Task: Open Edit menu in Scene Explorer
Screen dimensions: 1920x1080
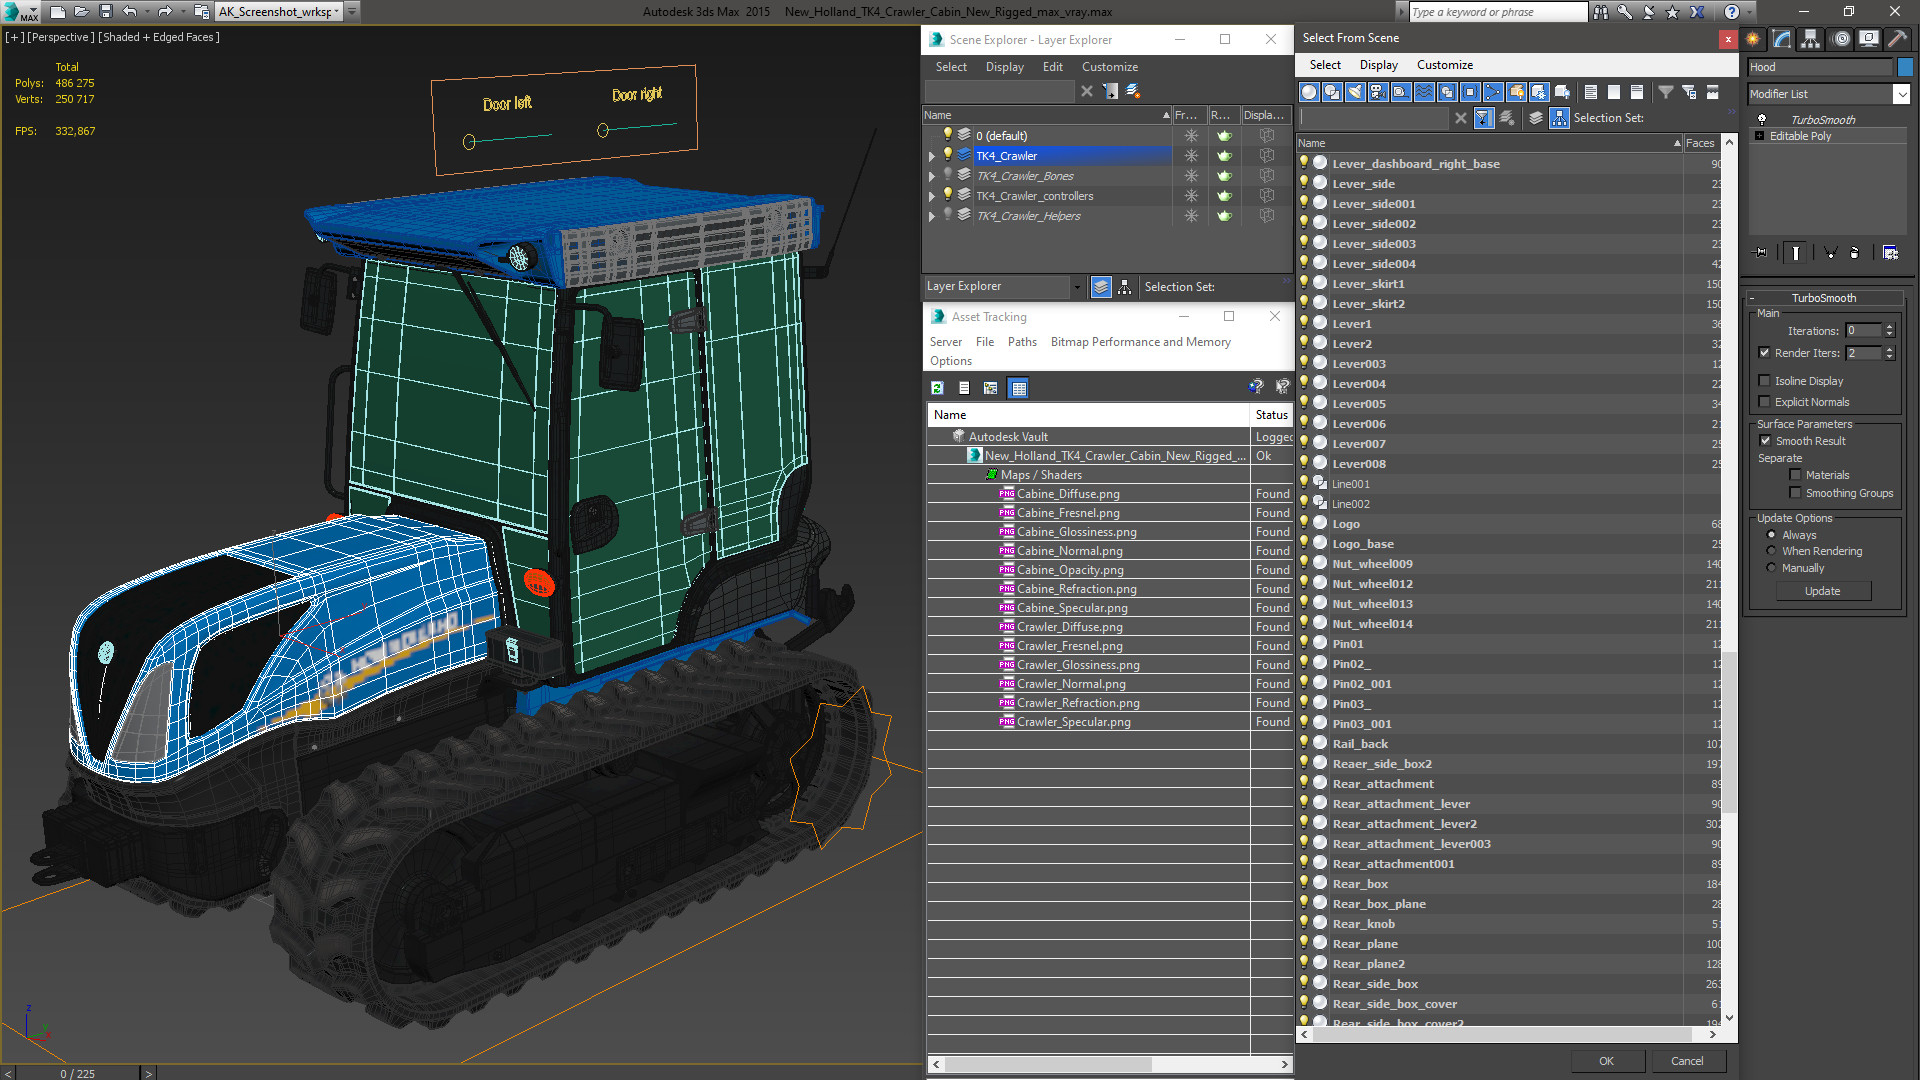Action: pyautogui.click(x=1052, y=67)
